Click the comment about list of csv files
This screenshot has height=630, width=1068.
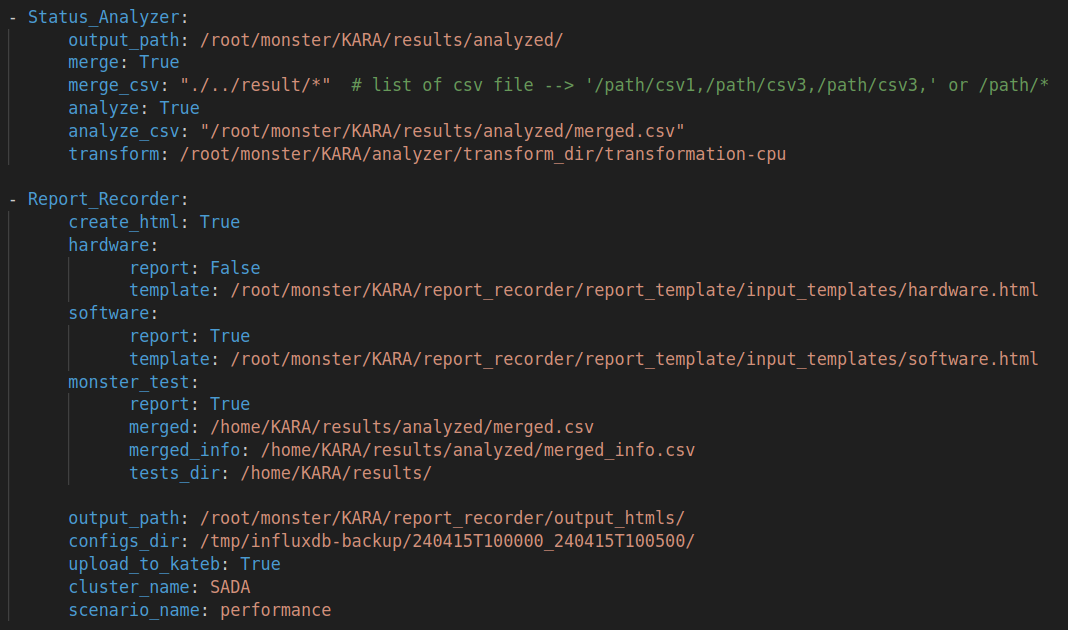[x=700, y=85]
